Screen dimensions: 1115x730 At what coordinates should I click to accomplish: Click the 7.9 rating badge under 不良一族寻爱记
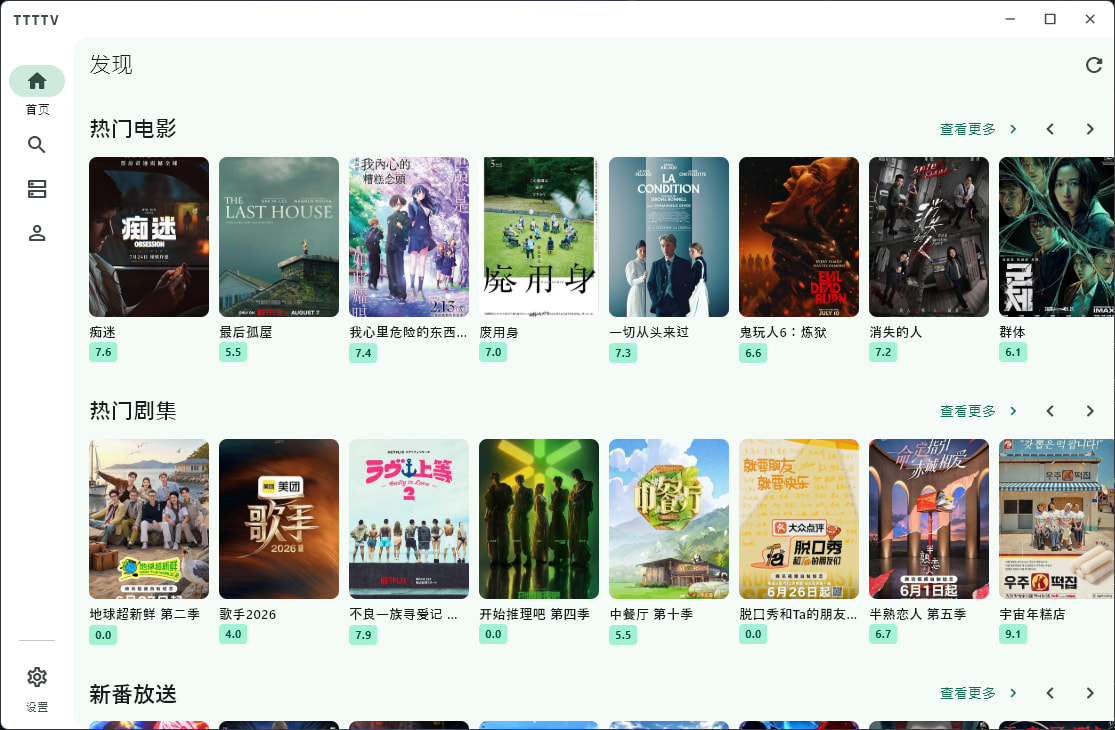point(363,635)
